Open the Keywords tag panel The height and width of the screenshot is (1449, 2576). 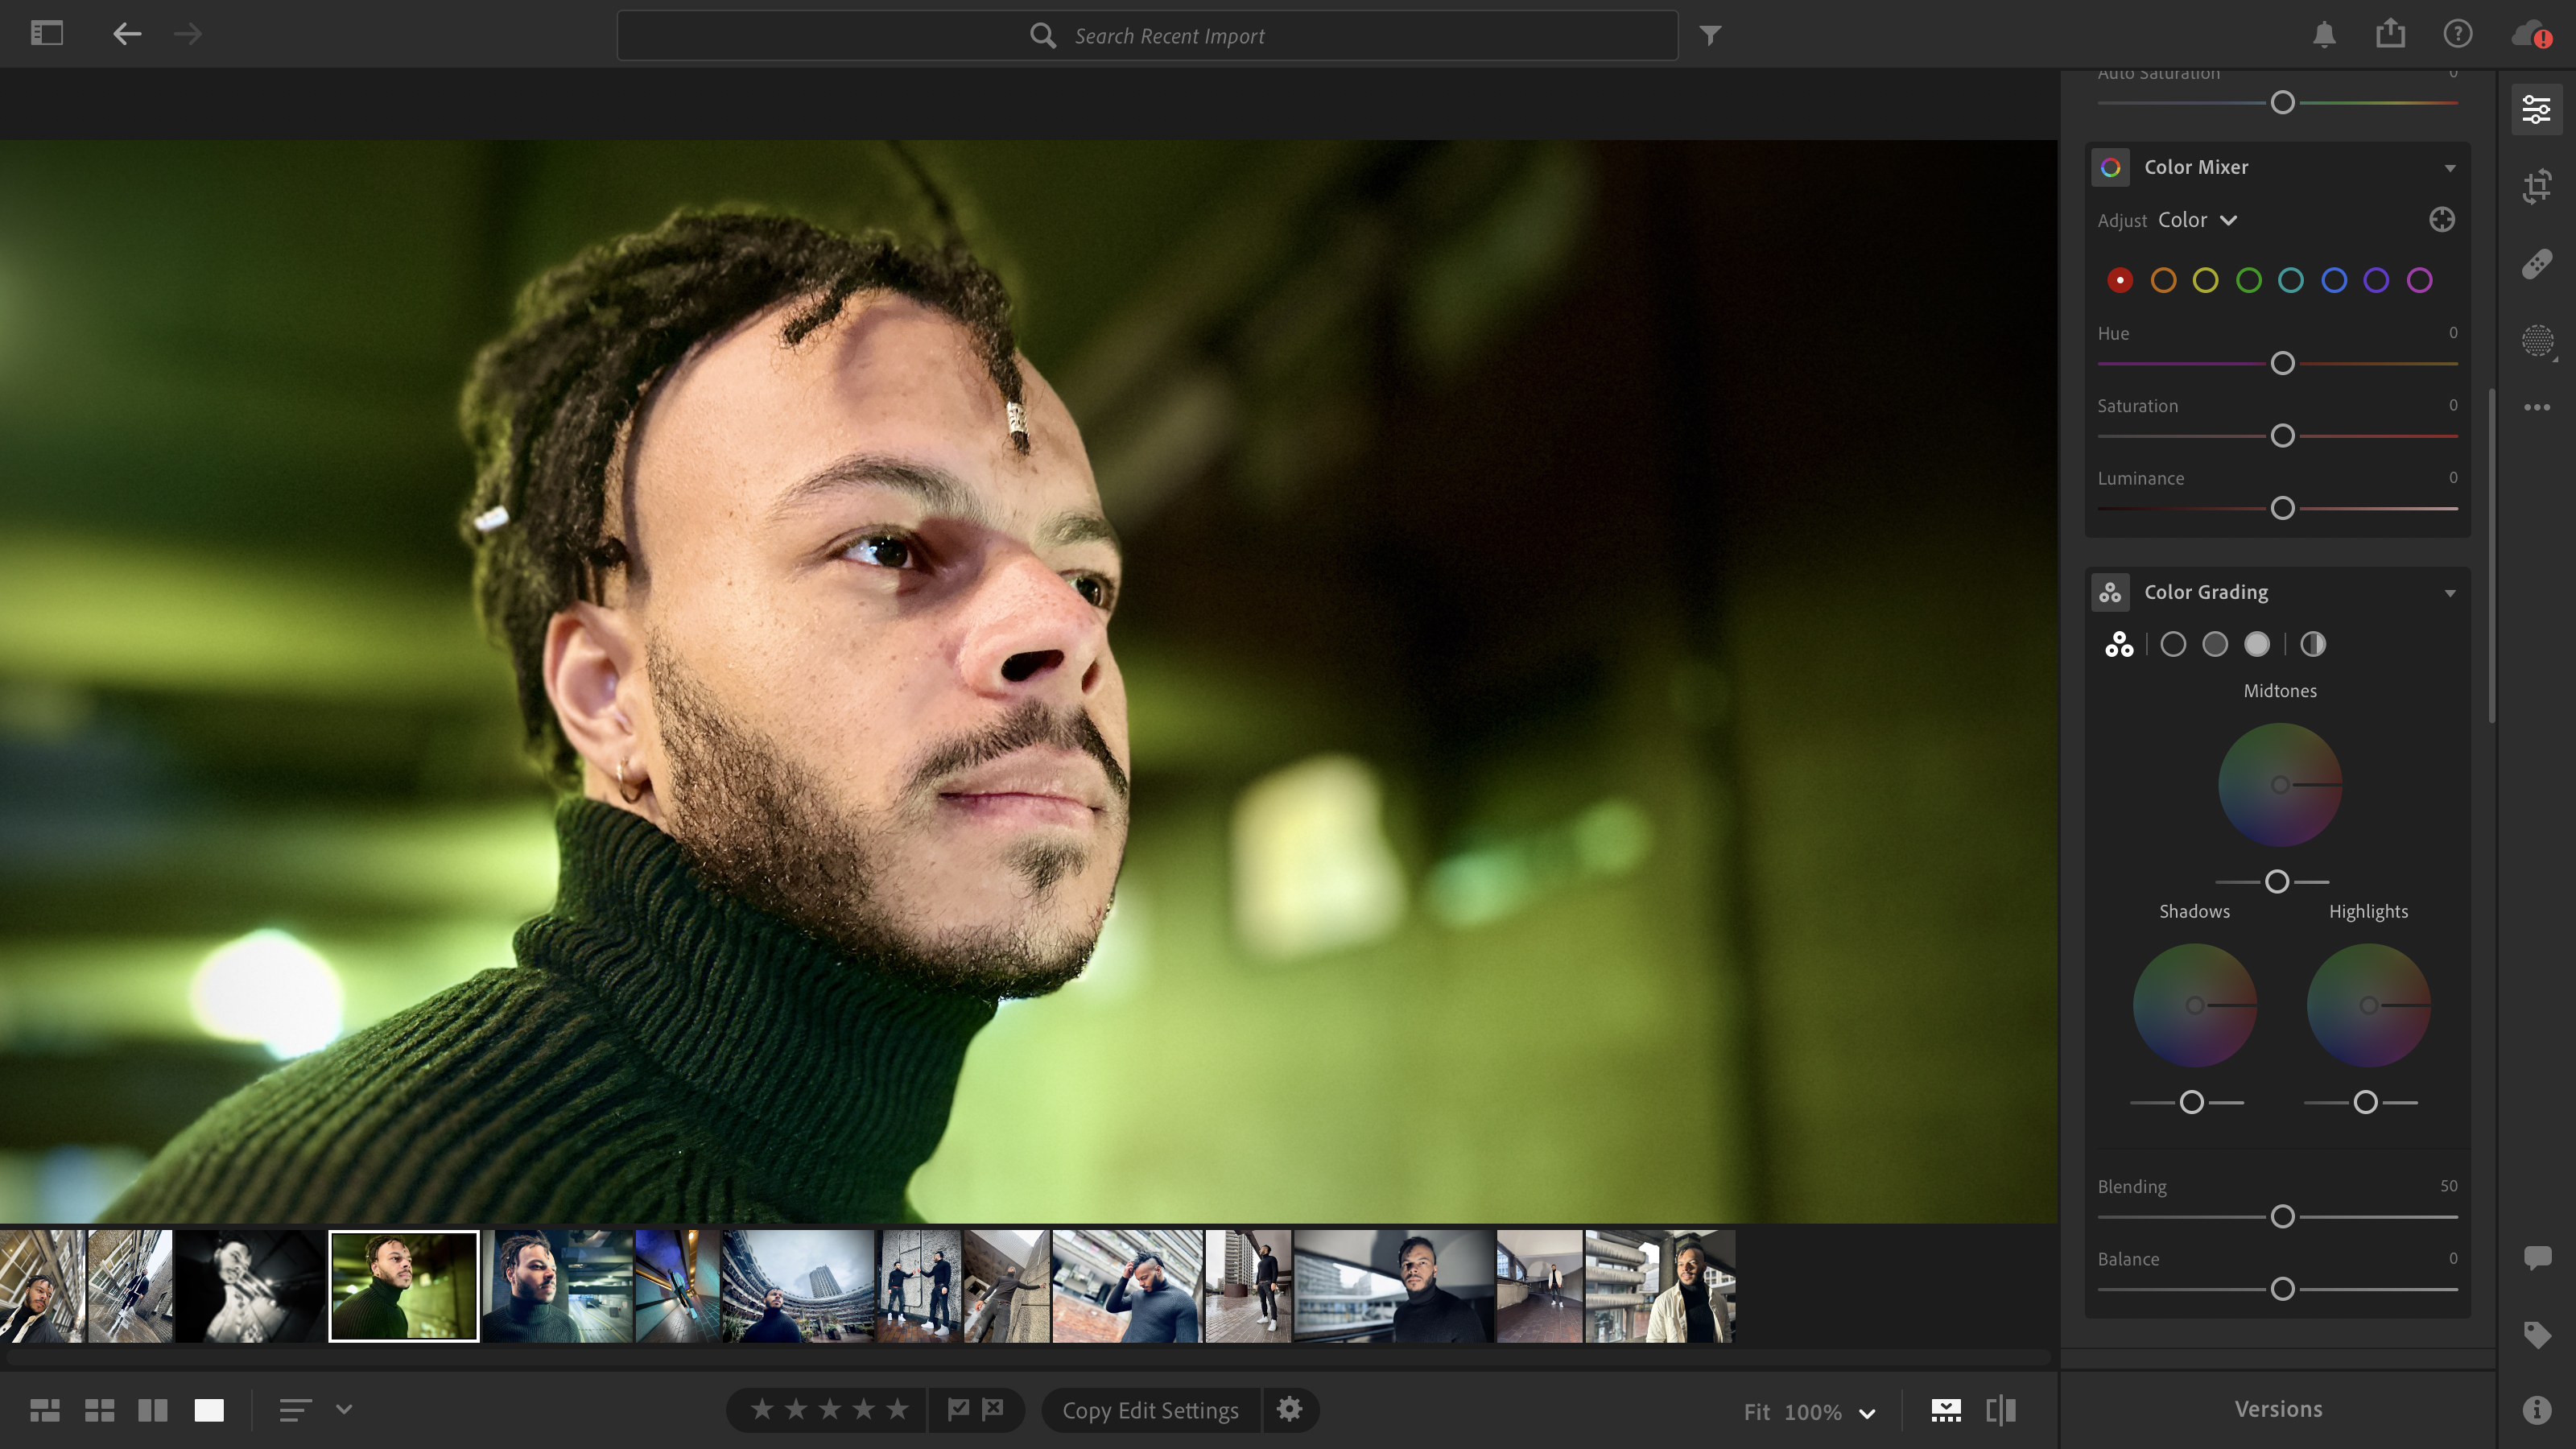pos(2536,1334)
